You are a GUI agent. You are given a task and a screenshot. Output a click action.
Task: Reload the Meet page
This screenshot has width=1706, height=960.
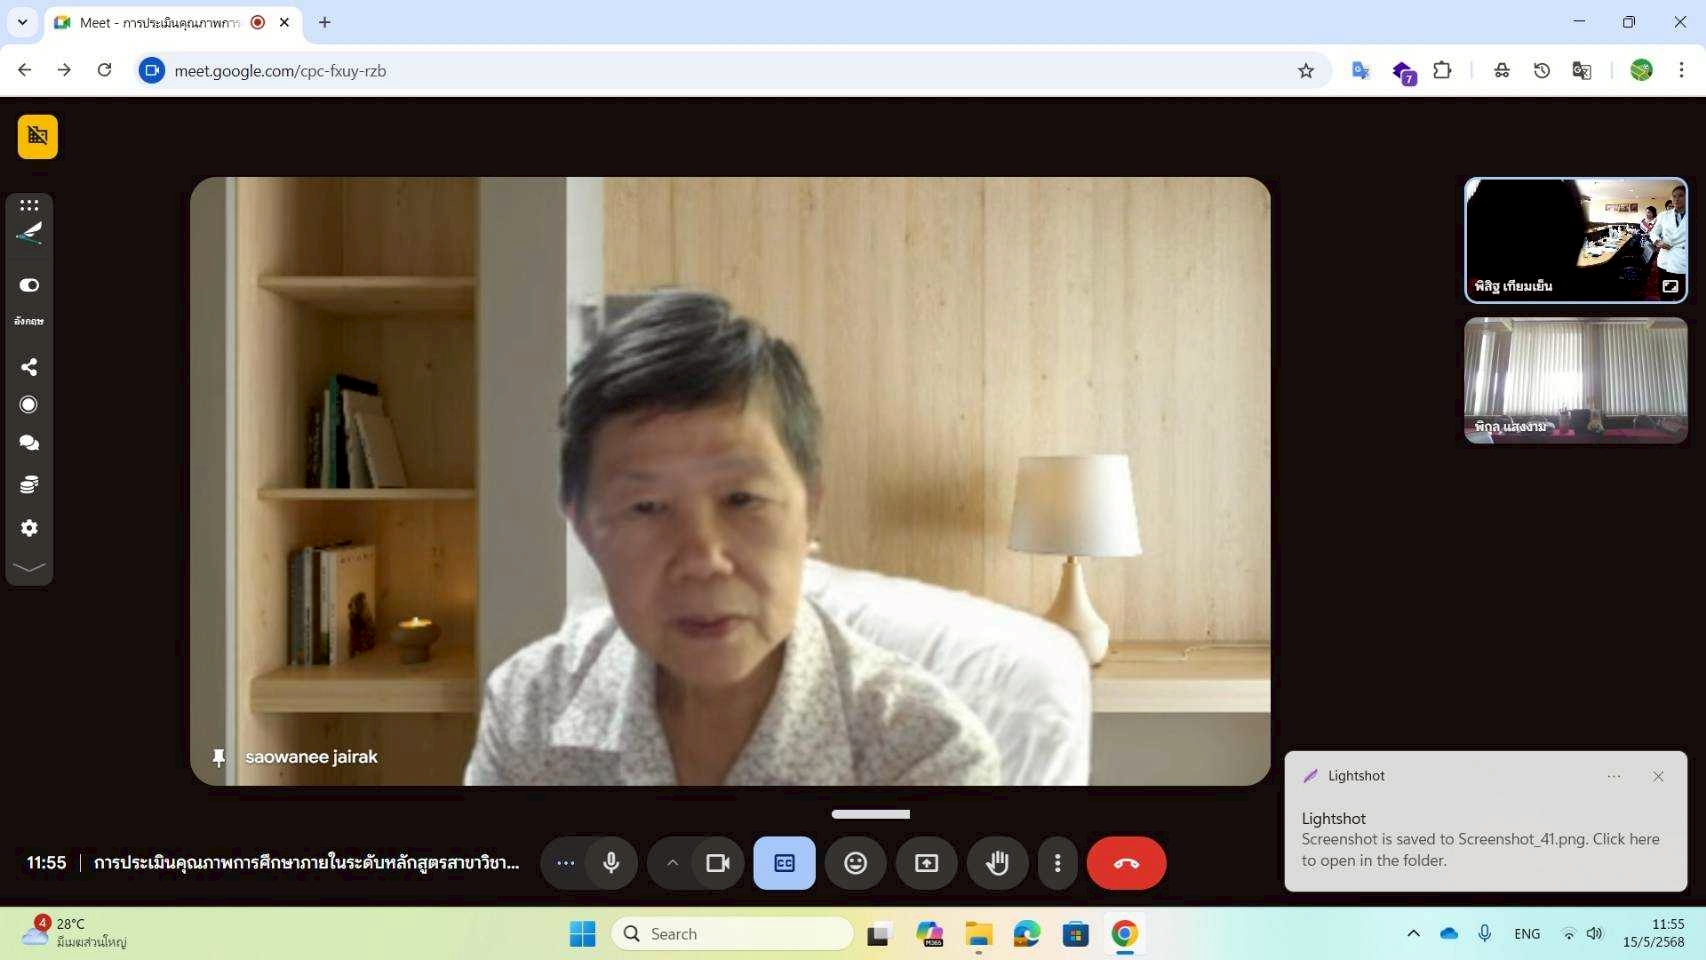[x=104, y=70]
